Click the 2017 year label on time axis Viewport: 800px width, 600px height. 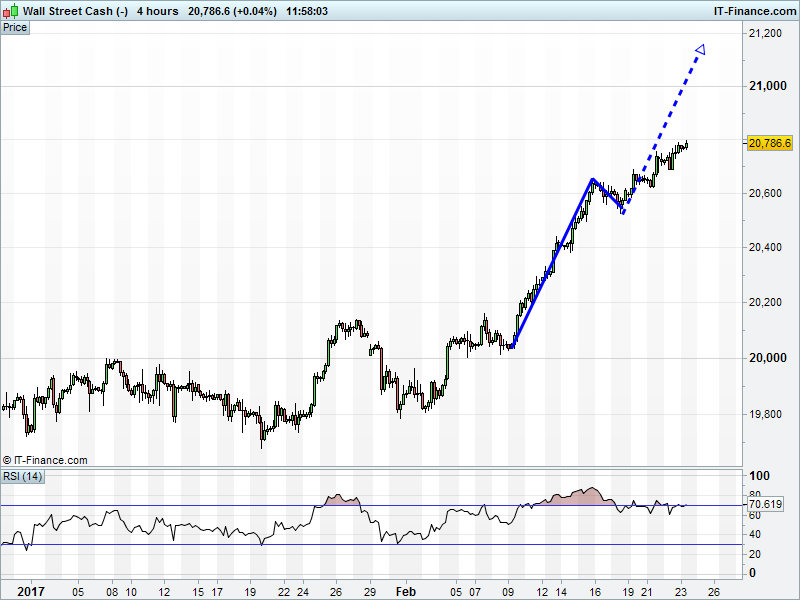click(31, 592)
